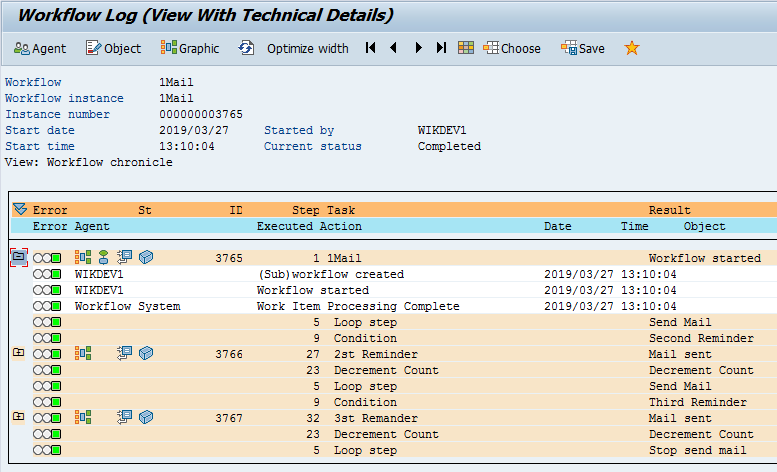Open the Graphic workflow log view
777x472 pixels.
[190, 49]
